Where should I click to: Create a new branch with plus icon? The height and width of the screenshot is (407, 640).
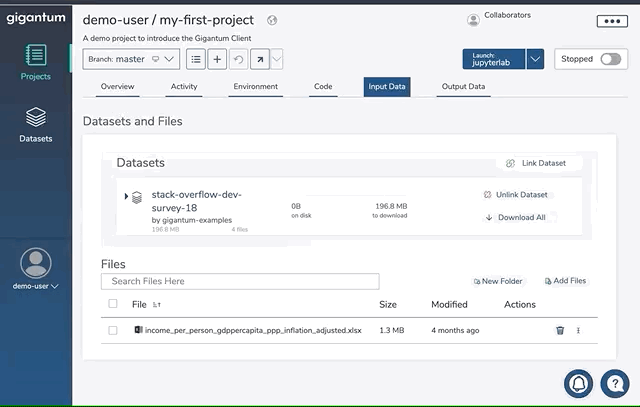click(x=217, y=59)
